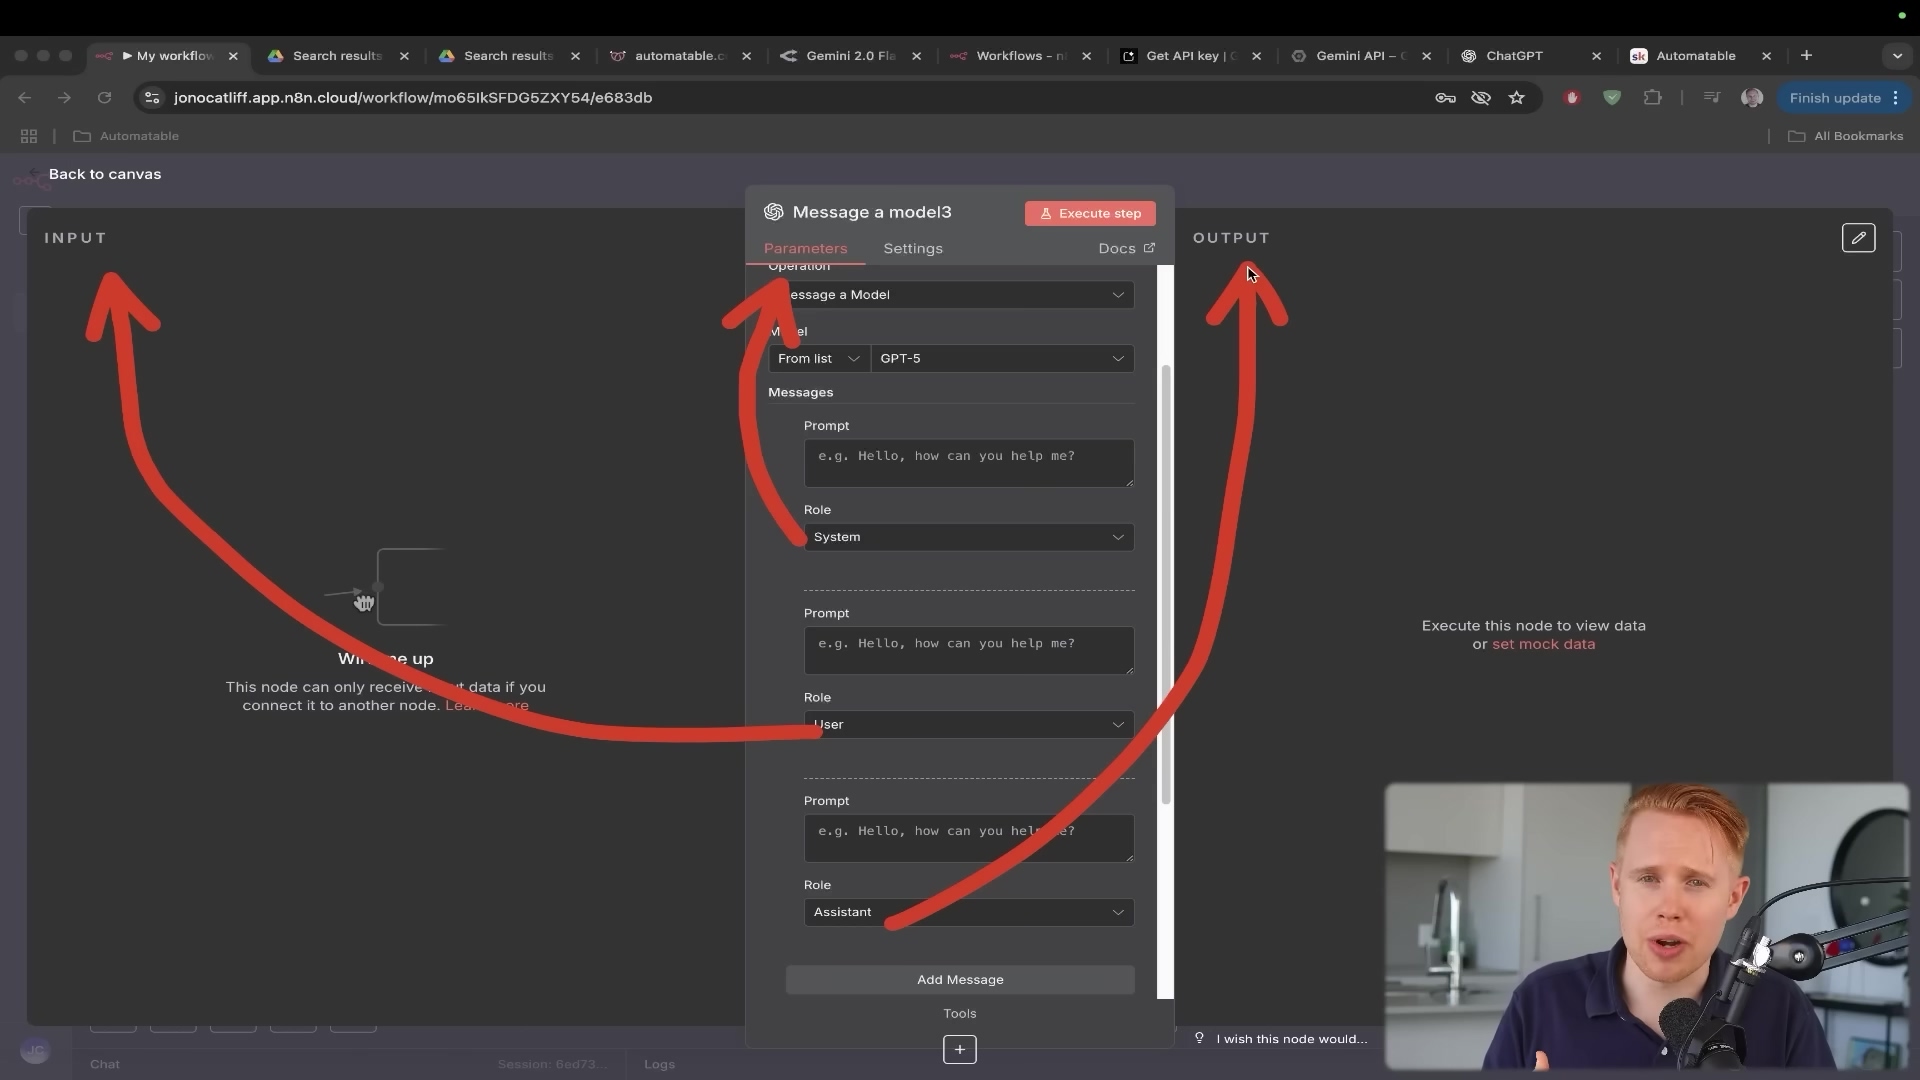Switch to the Gemini 2.0 Flash browser tab
The width and height of the screenshot is (1920, 1080).
click(x=850, y=56)
